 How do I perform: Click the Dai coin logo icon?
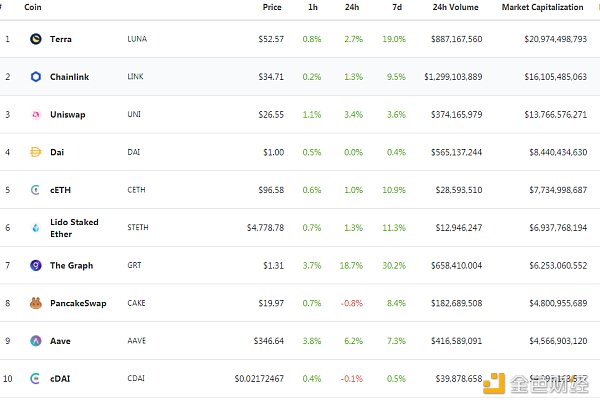[36, 152]
